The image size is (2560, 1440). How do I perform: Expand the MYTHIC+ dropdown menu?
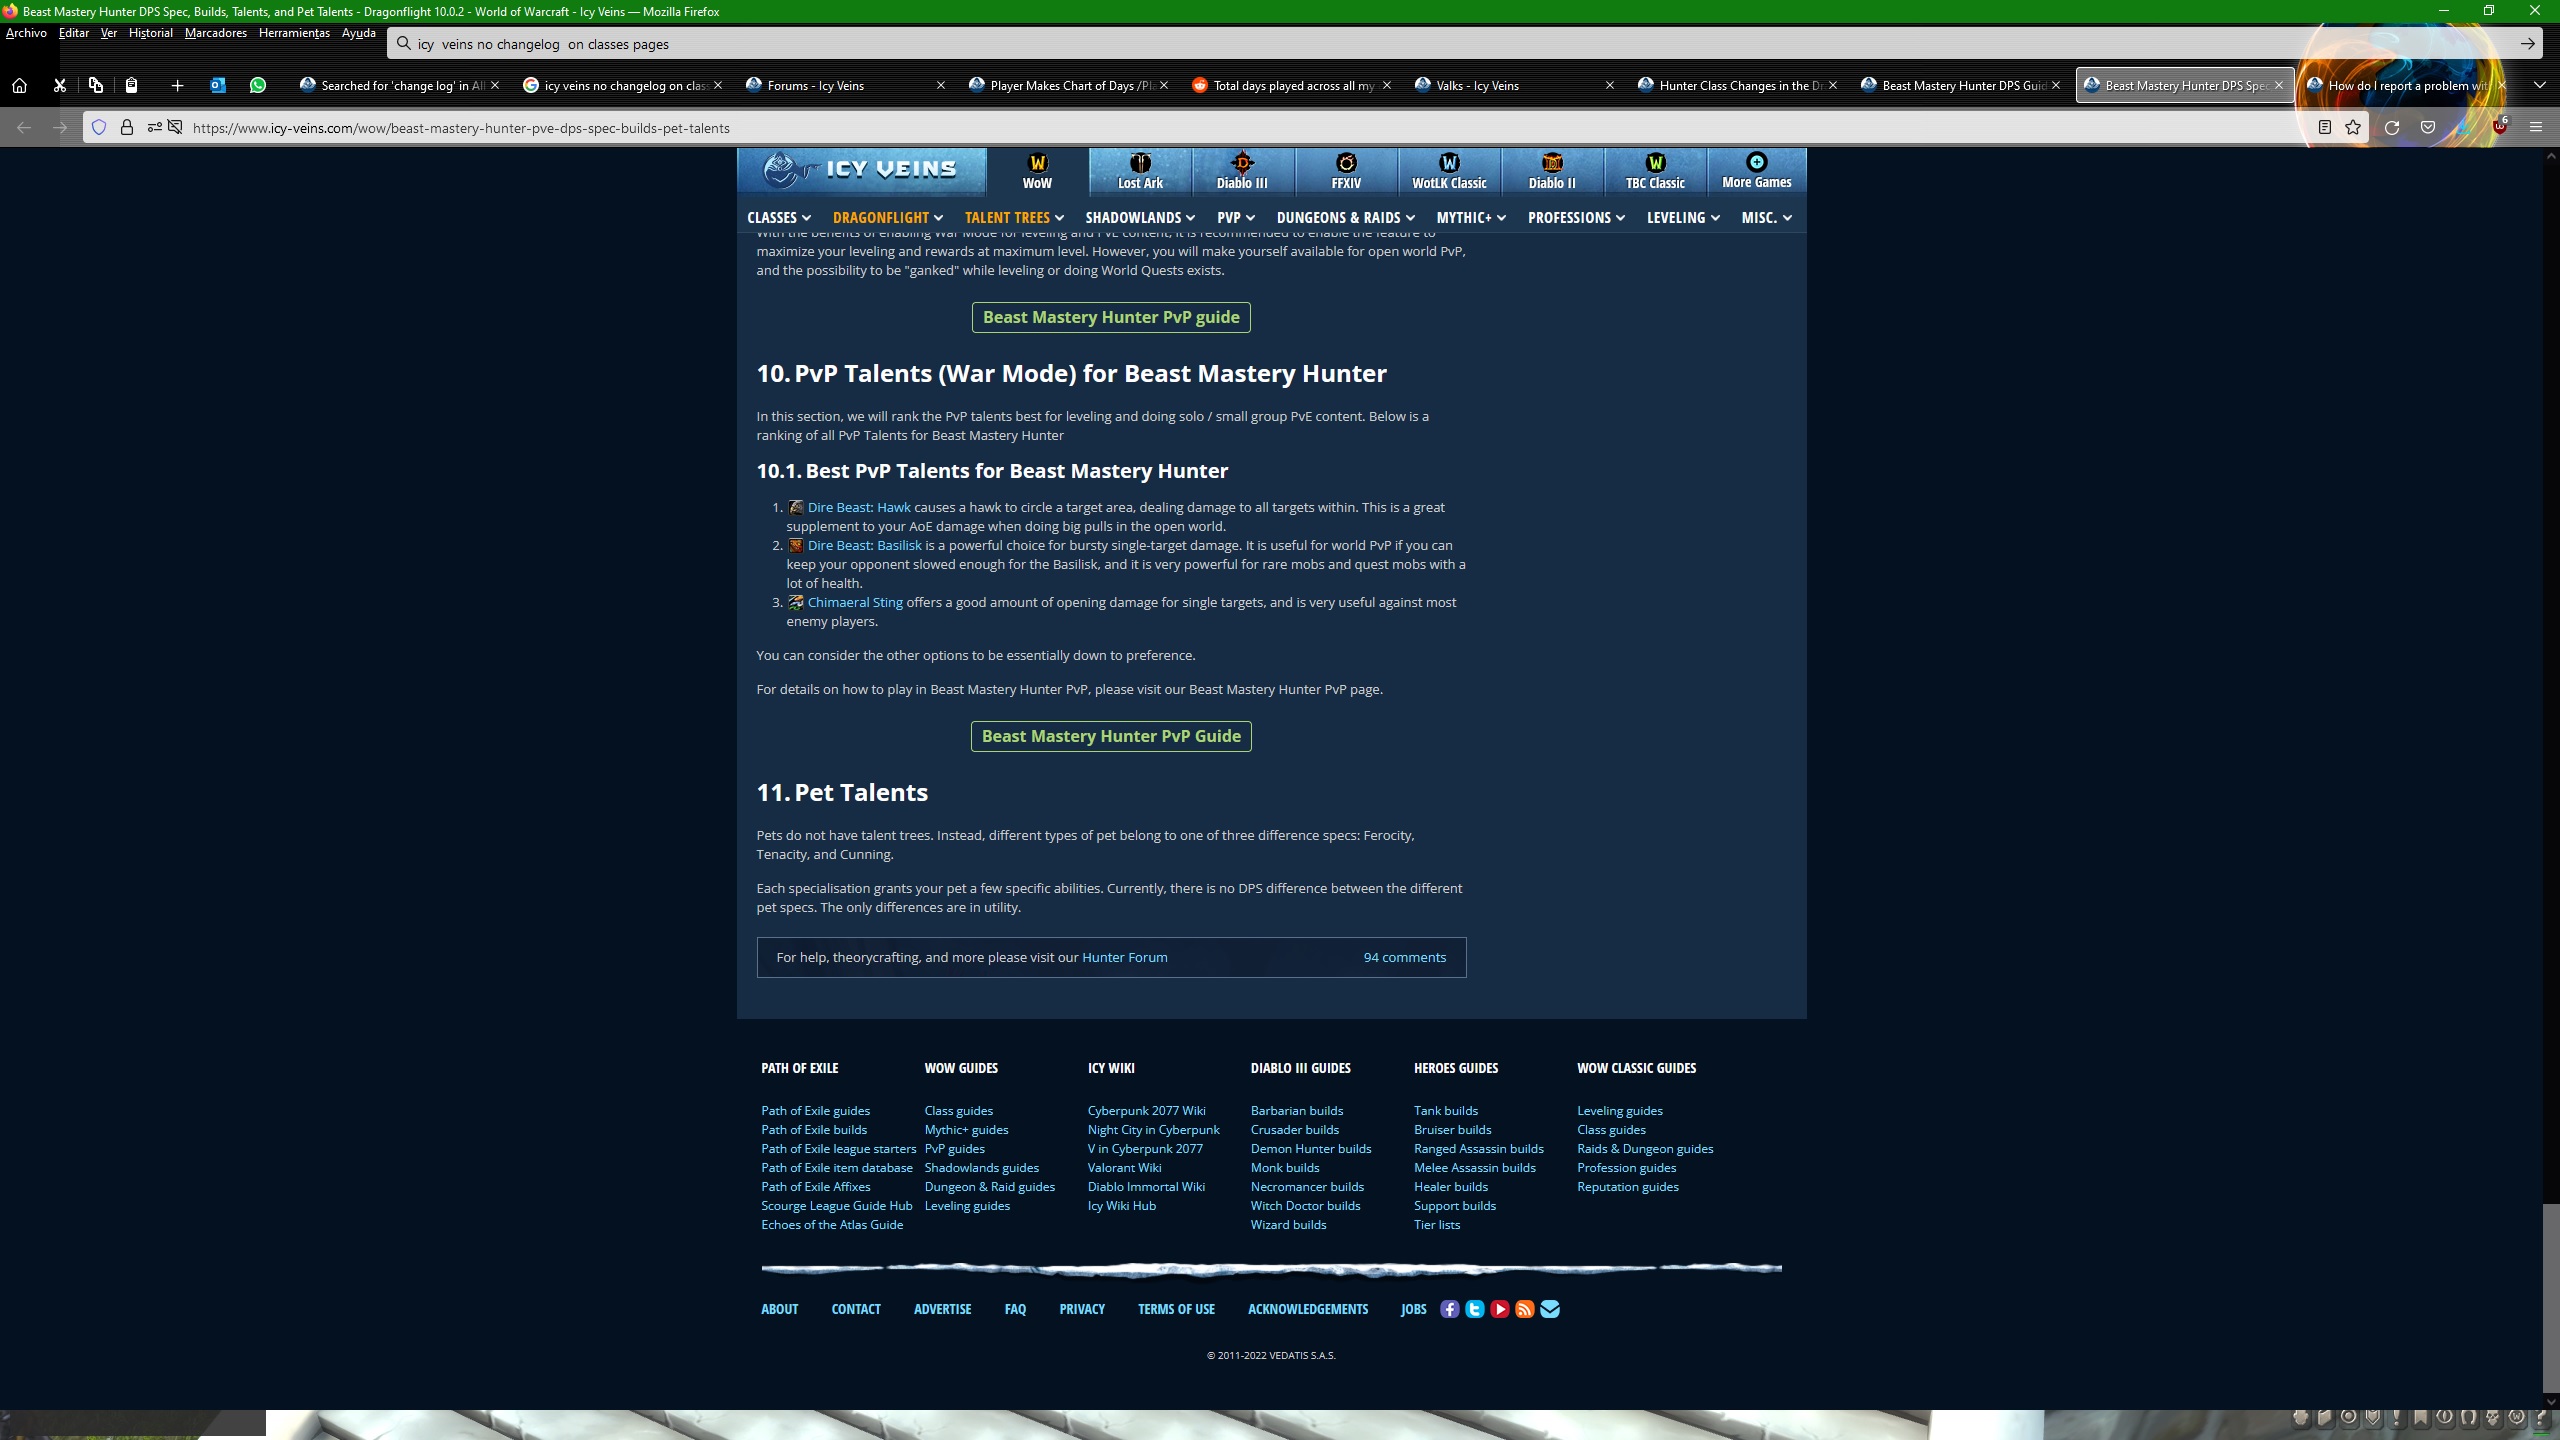1471,217
